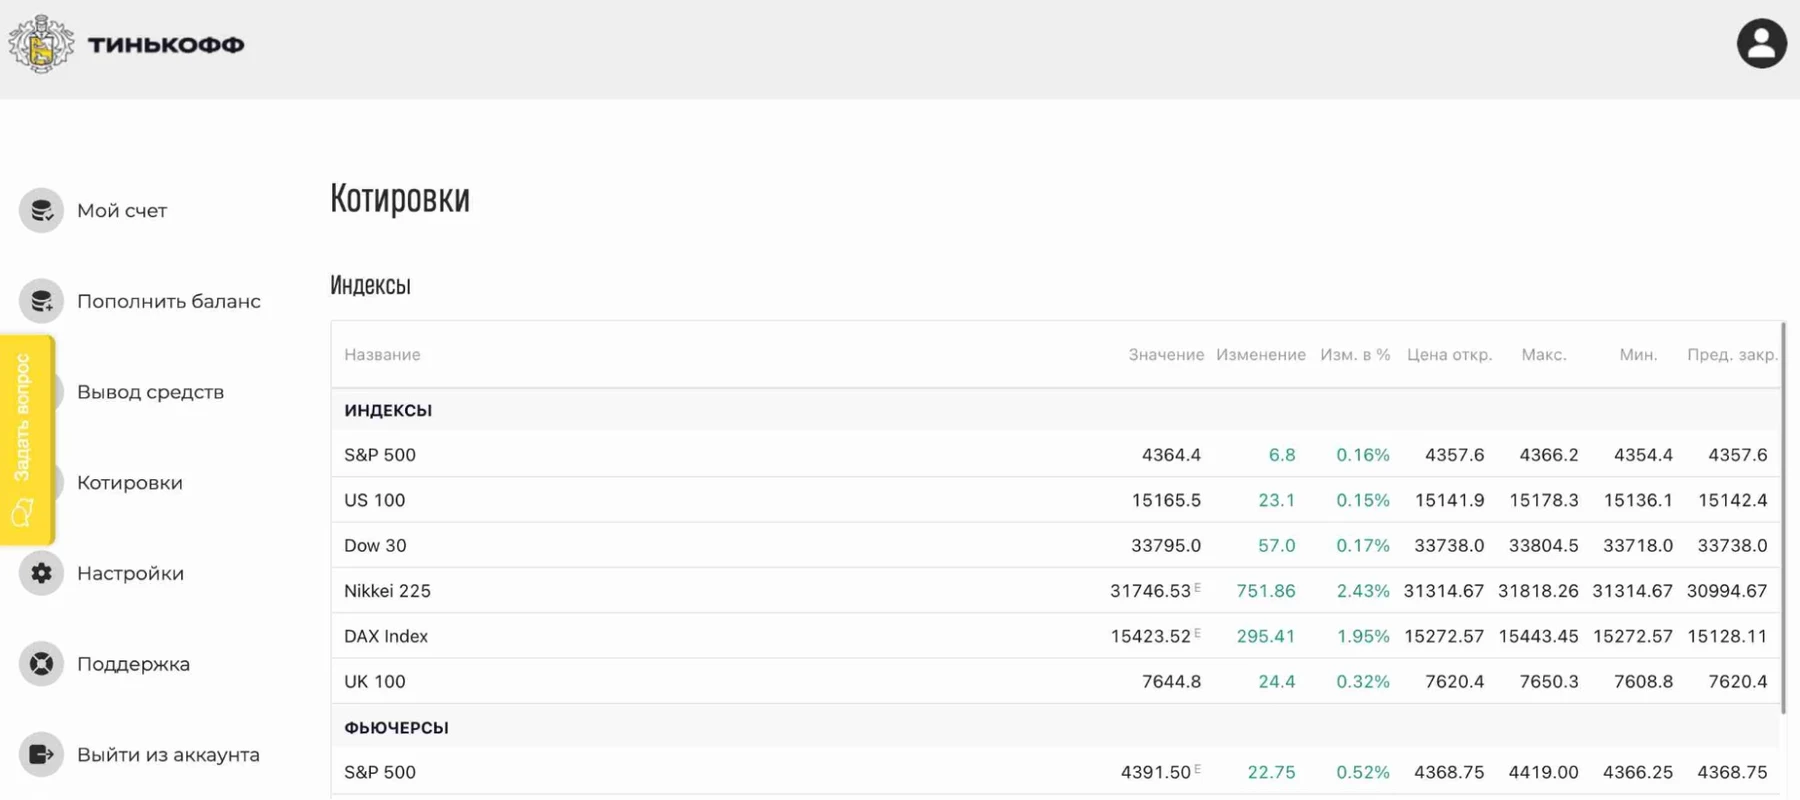
Task: Click the US 100 value 15165.5
Action: pos(1166,500)
